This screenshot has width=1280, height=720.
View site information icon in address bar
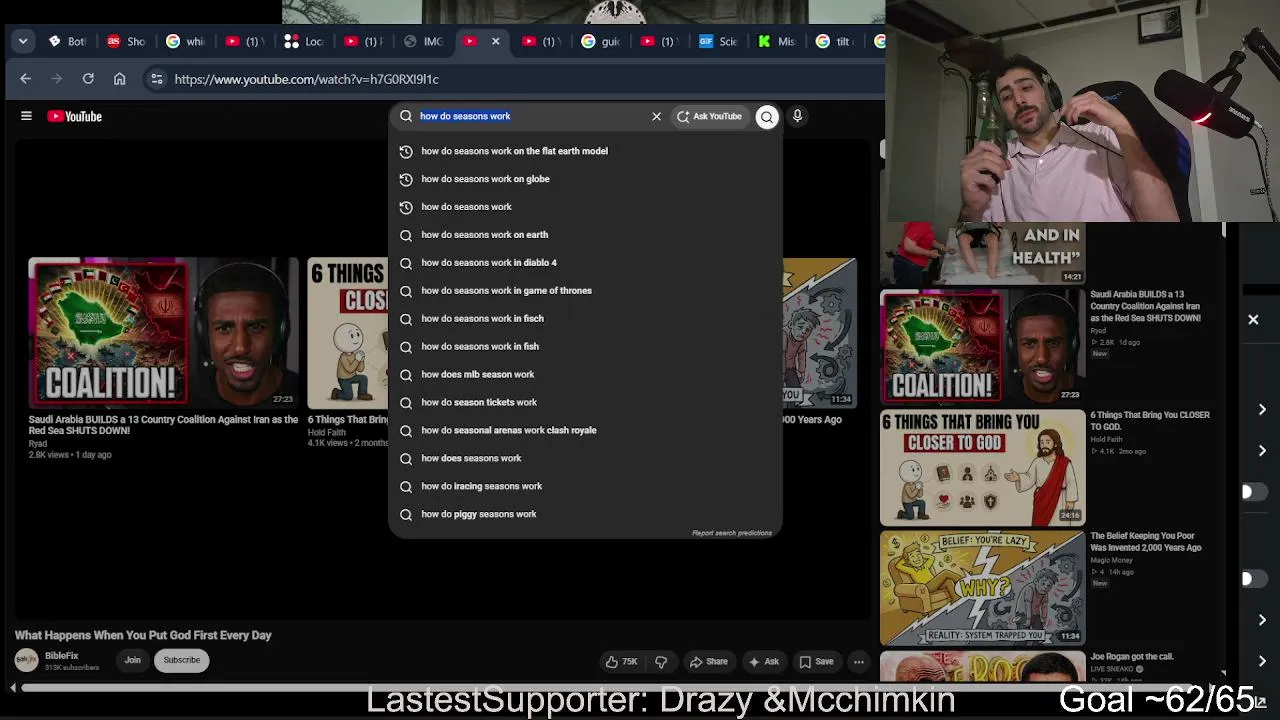[x=156, y=79]
